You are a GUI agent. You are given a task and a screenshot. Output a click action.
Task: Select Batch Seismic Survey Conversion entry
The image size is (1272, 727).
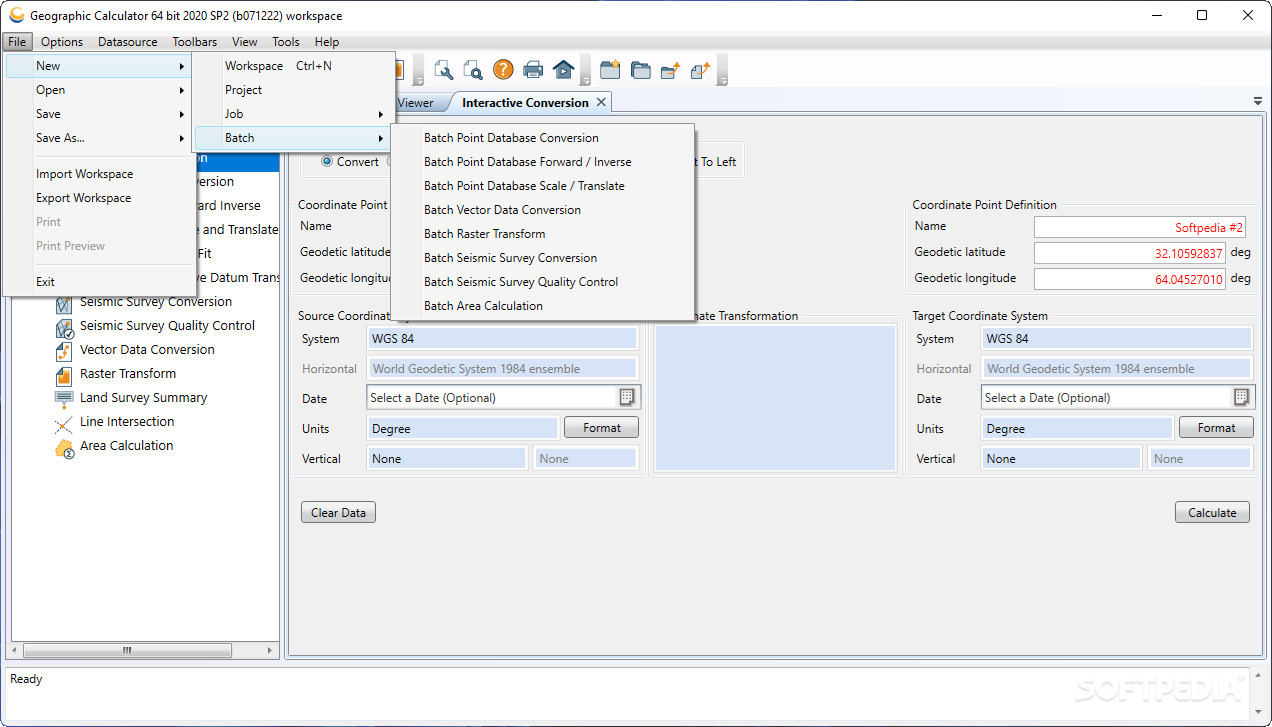[542, 258]
